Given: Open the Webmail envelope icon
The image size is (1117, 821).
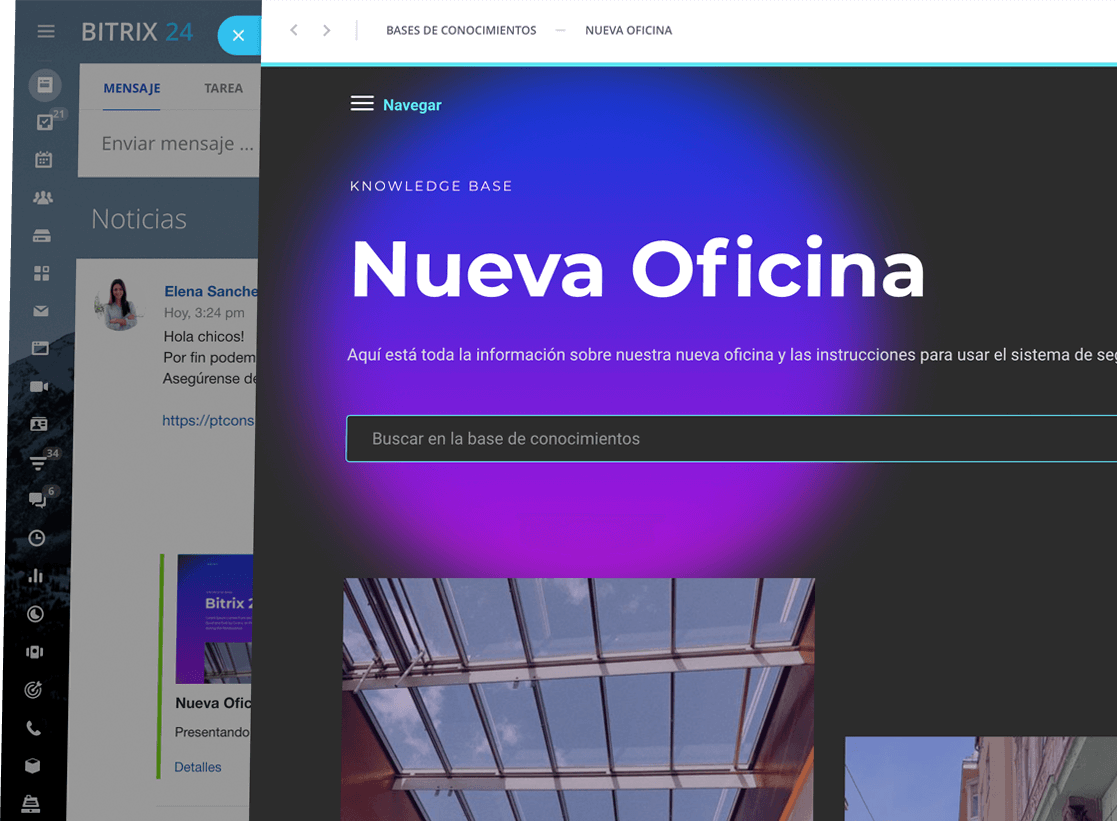Looking at the screenshot, I should tap(41, 311).
